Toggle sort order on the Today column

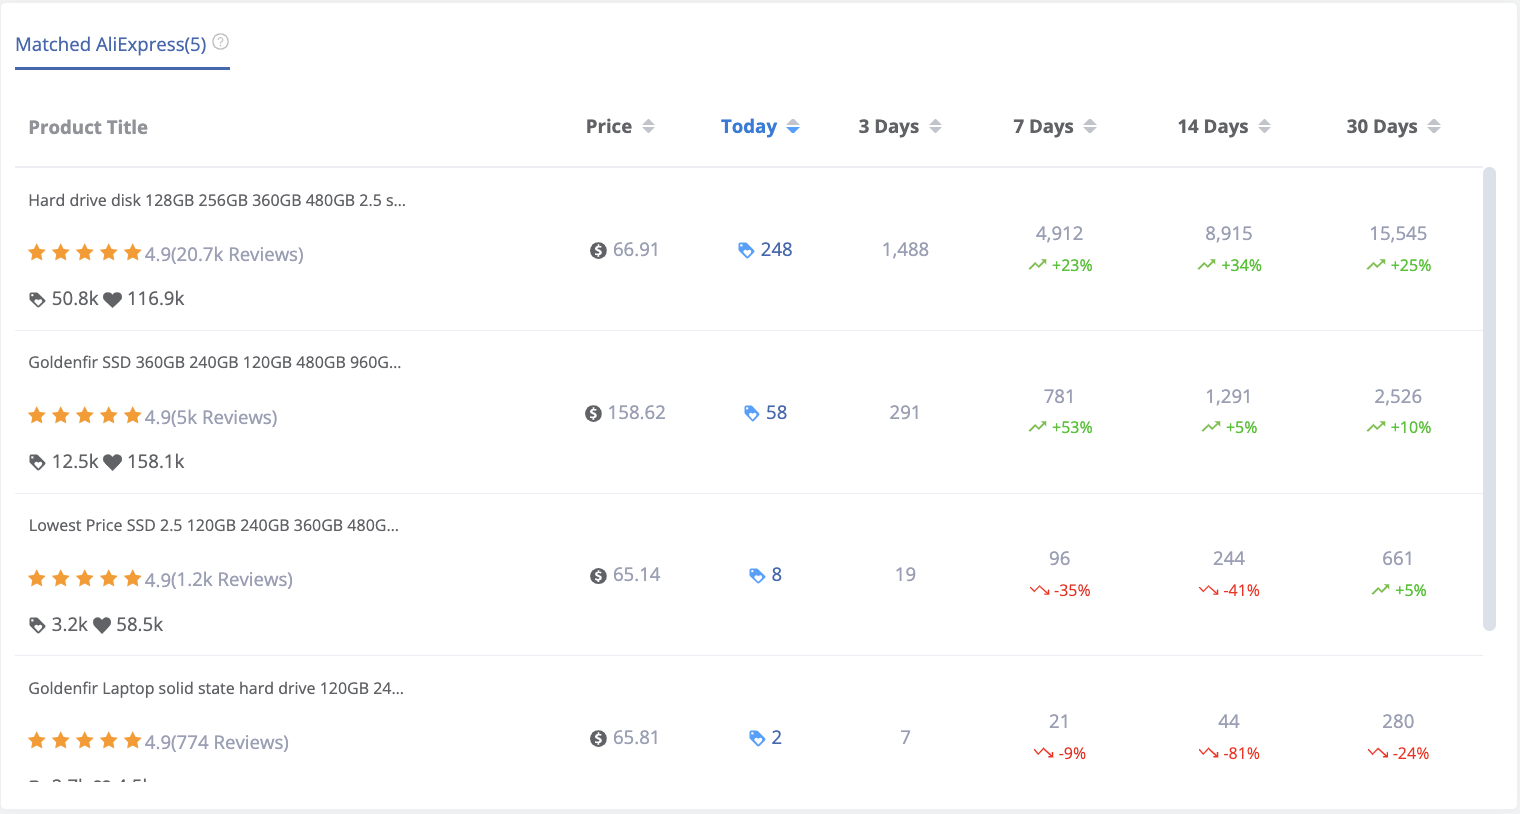tap(793, 126)
